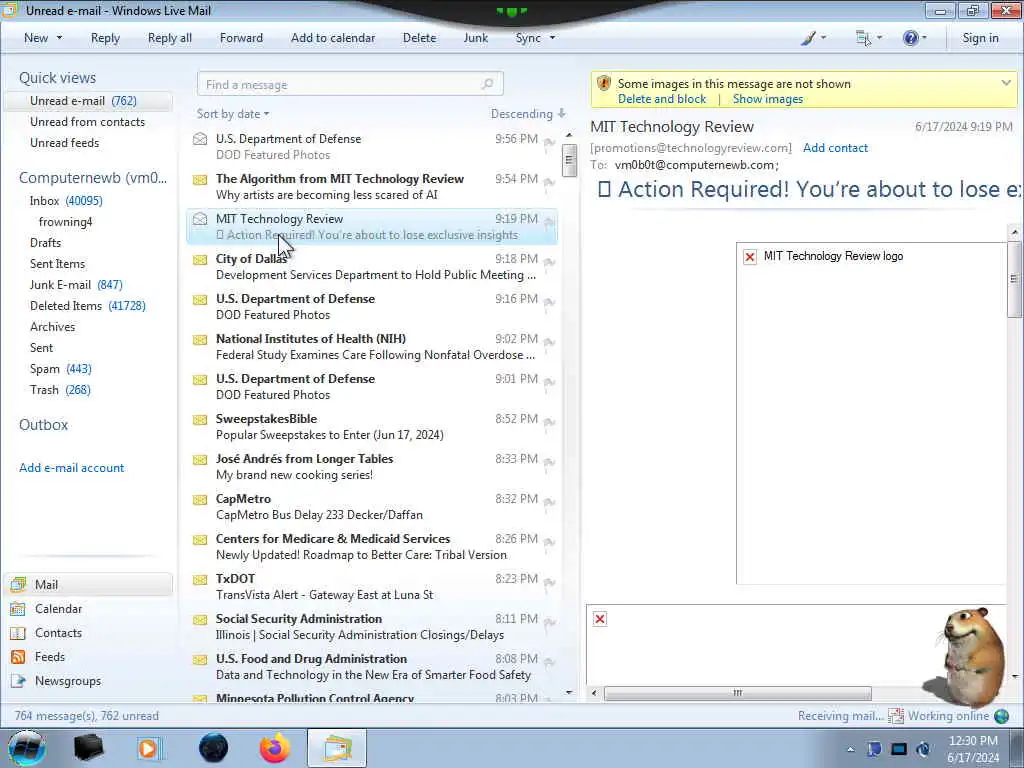Mark message as Junk
The image size is (1024, 768).
click(x=475, y=38)
